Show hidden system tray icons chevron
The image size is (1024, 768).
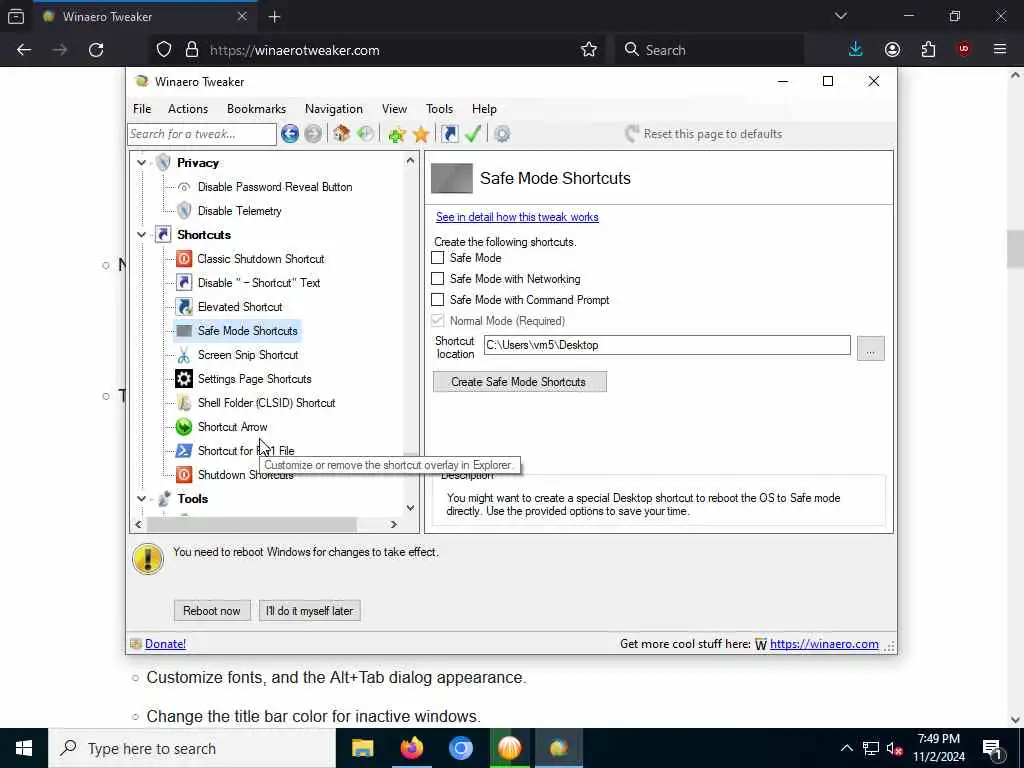(x=846, y=748)
